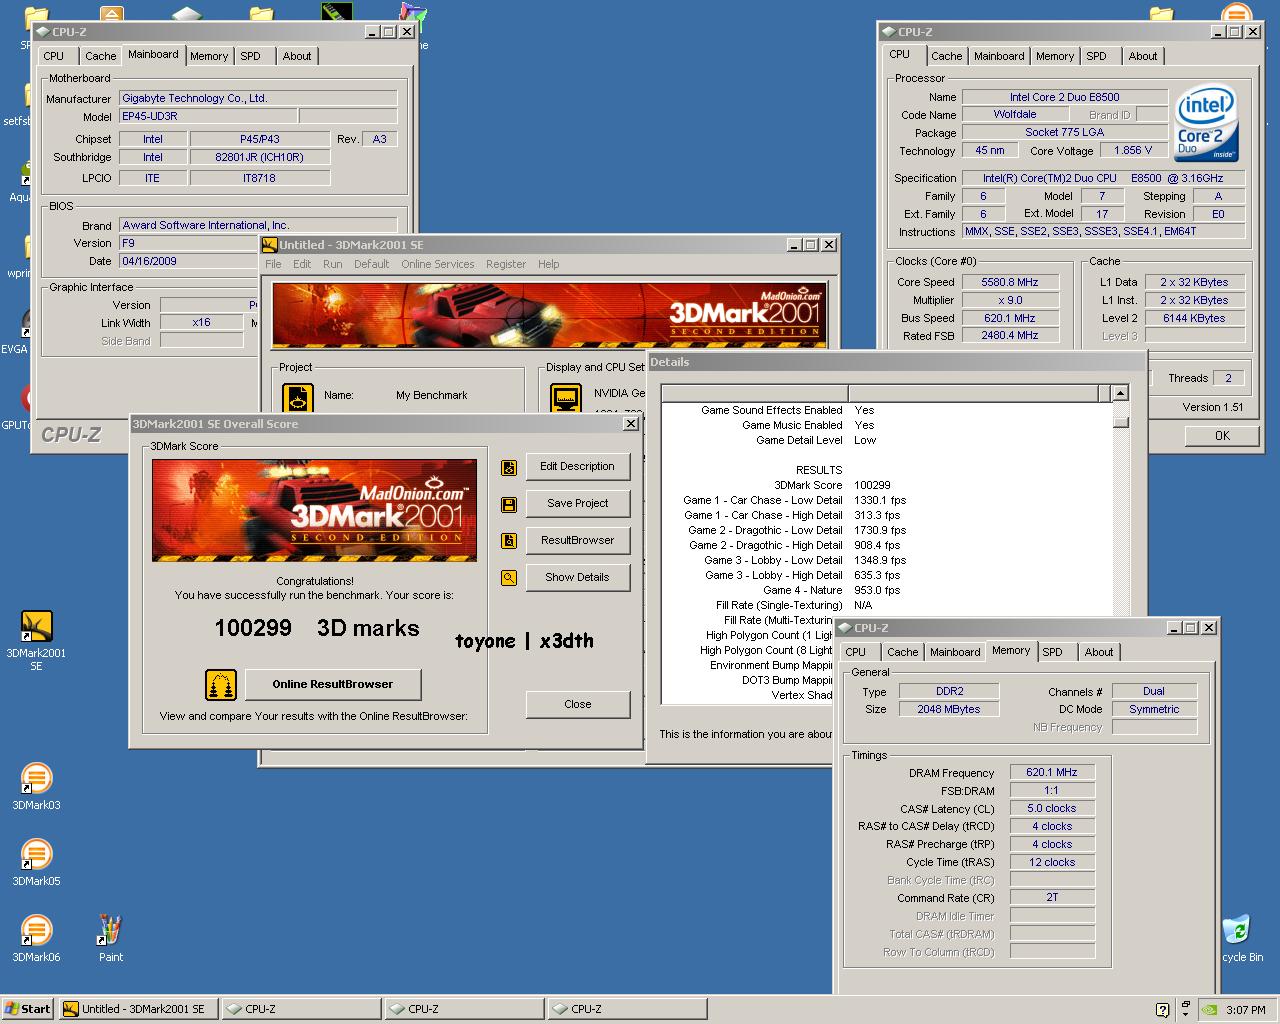Click the ResultBrowser document icon
Screen dimensions: 1280x1024
pyautogui.click(x=509, y=541)
